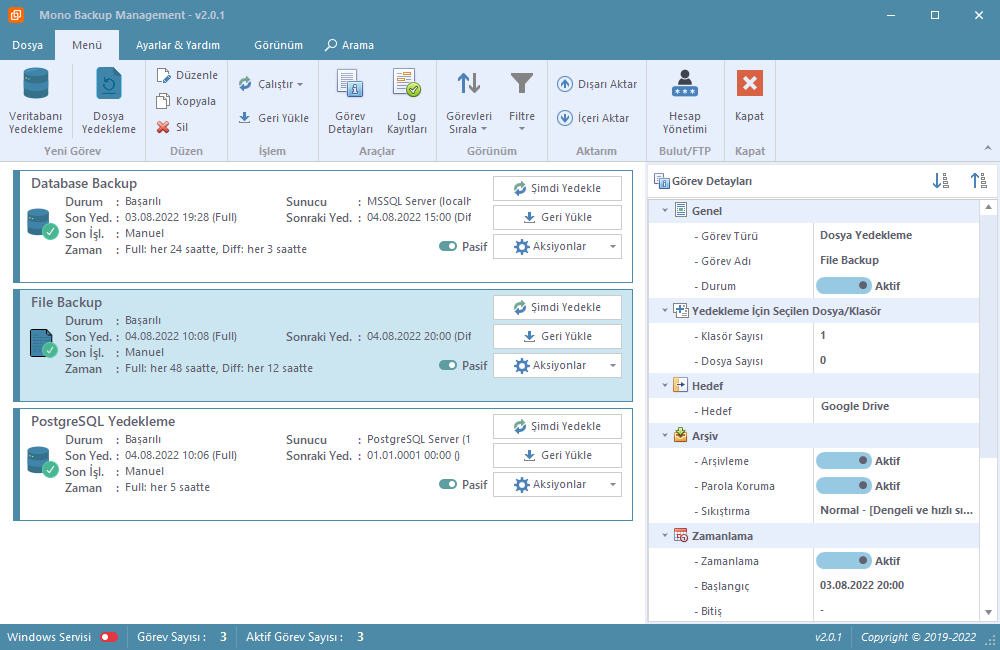Screen dimensions: 1000x650
Task: Switch to Ayarlar & Yardım tab
Action: (177, 45)
